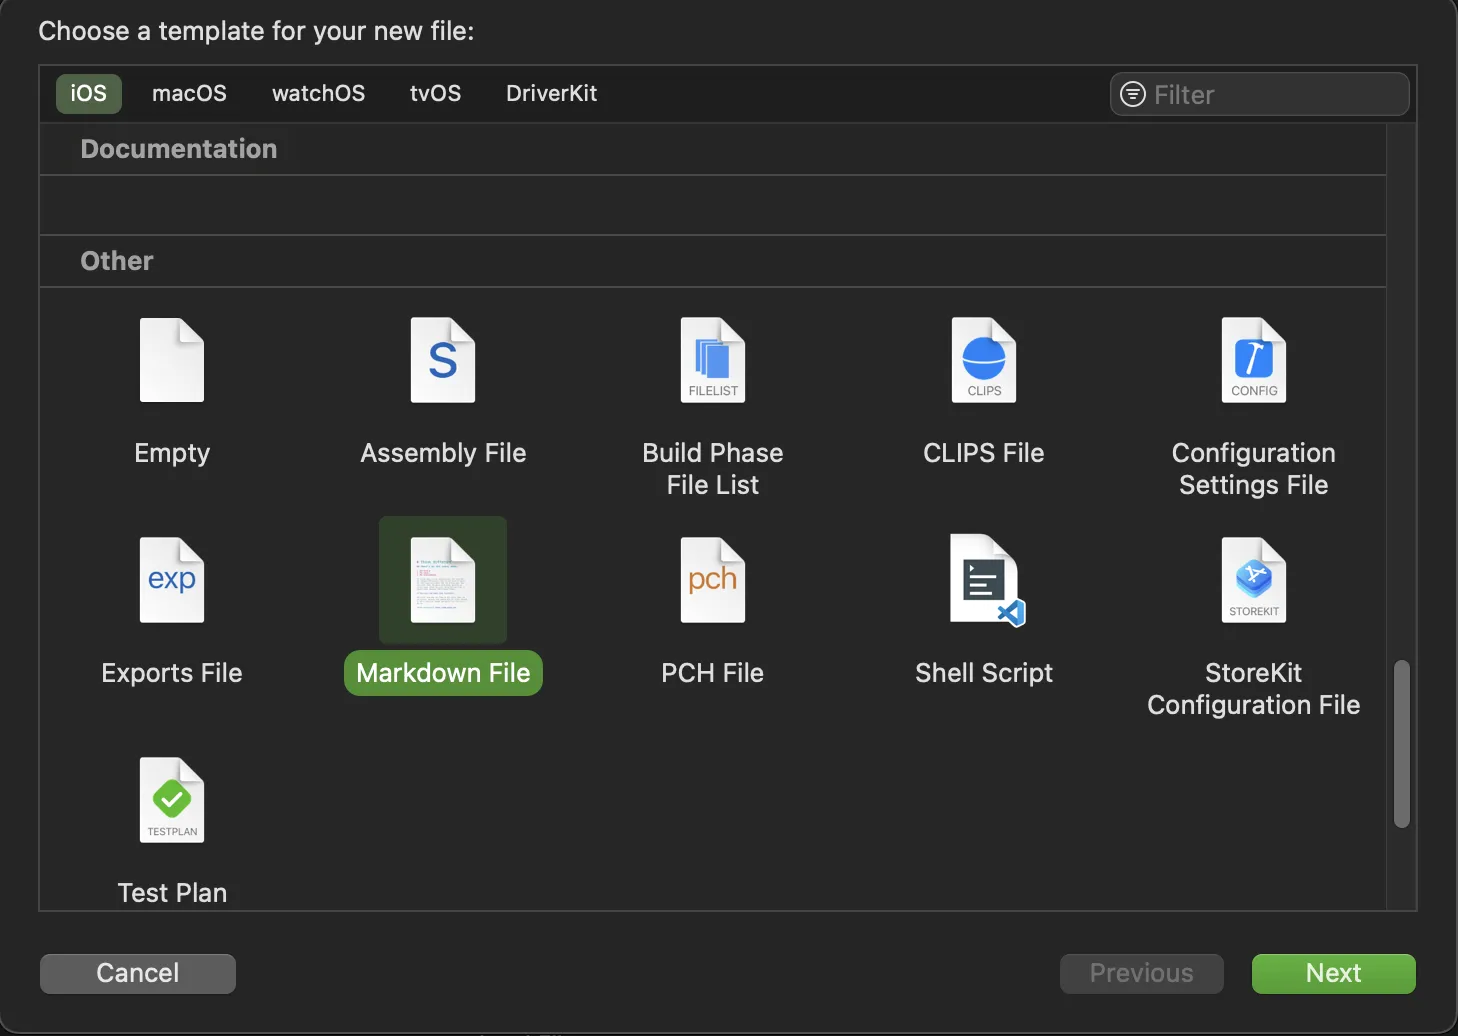
Task: Select the DriverKit tab
Action: tap(551, 94)
